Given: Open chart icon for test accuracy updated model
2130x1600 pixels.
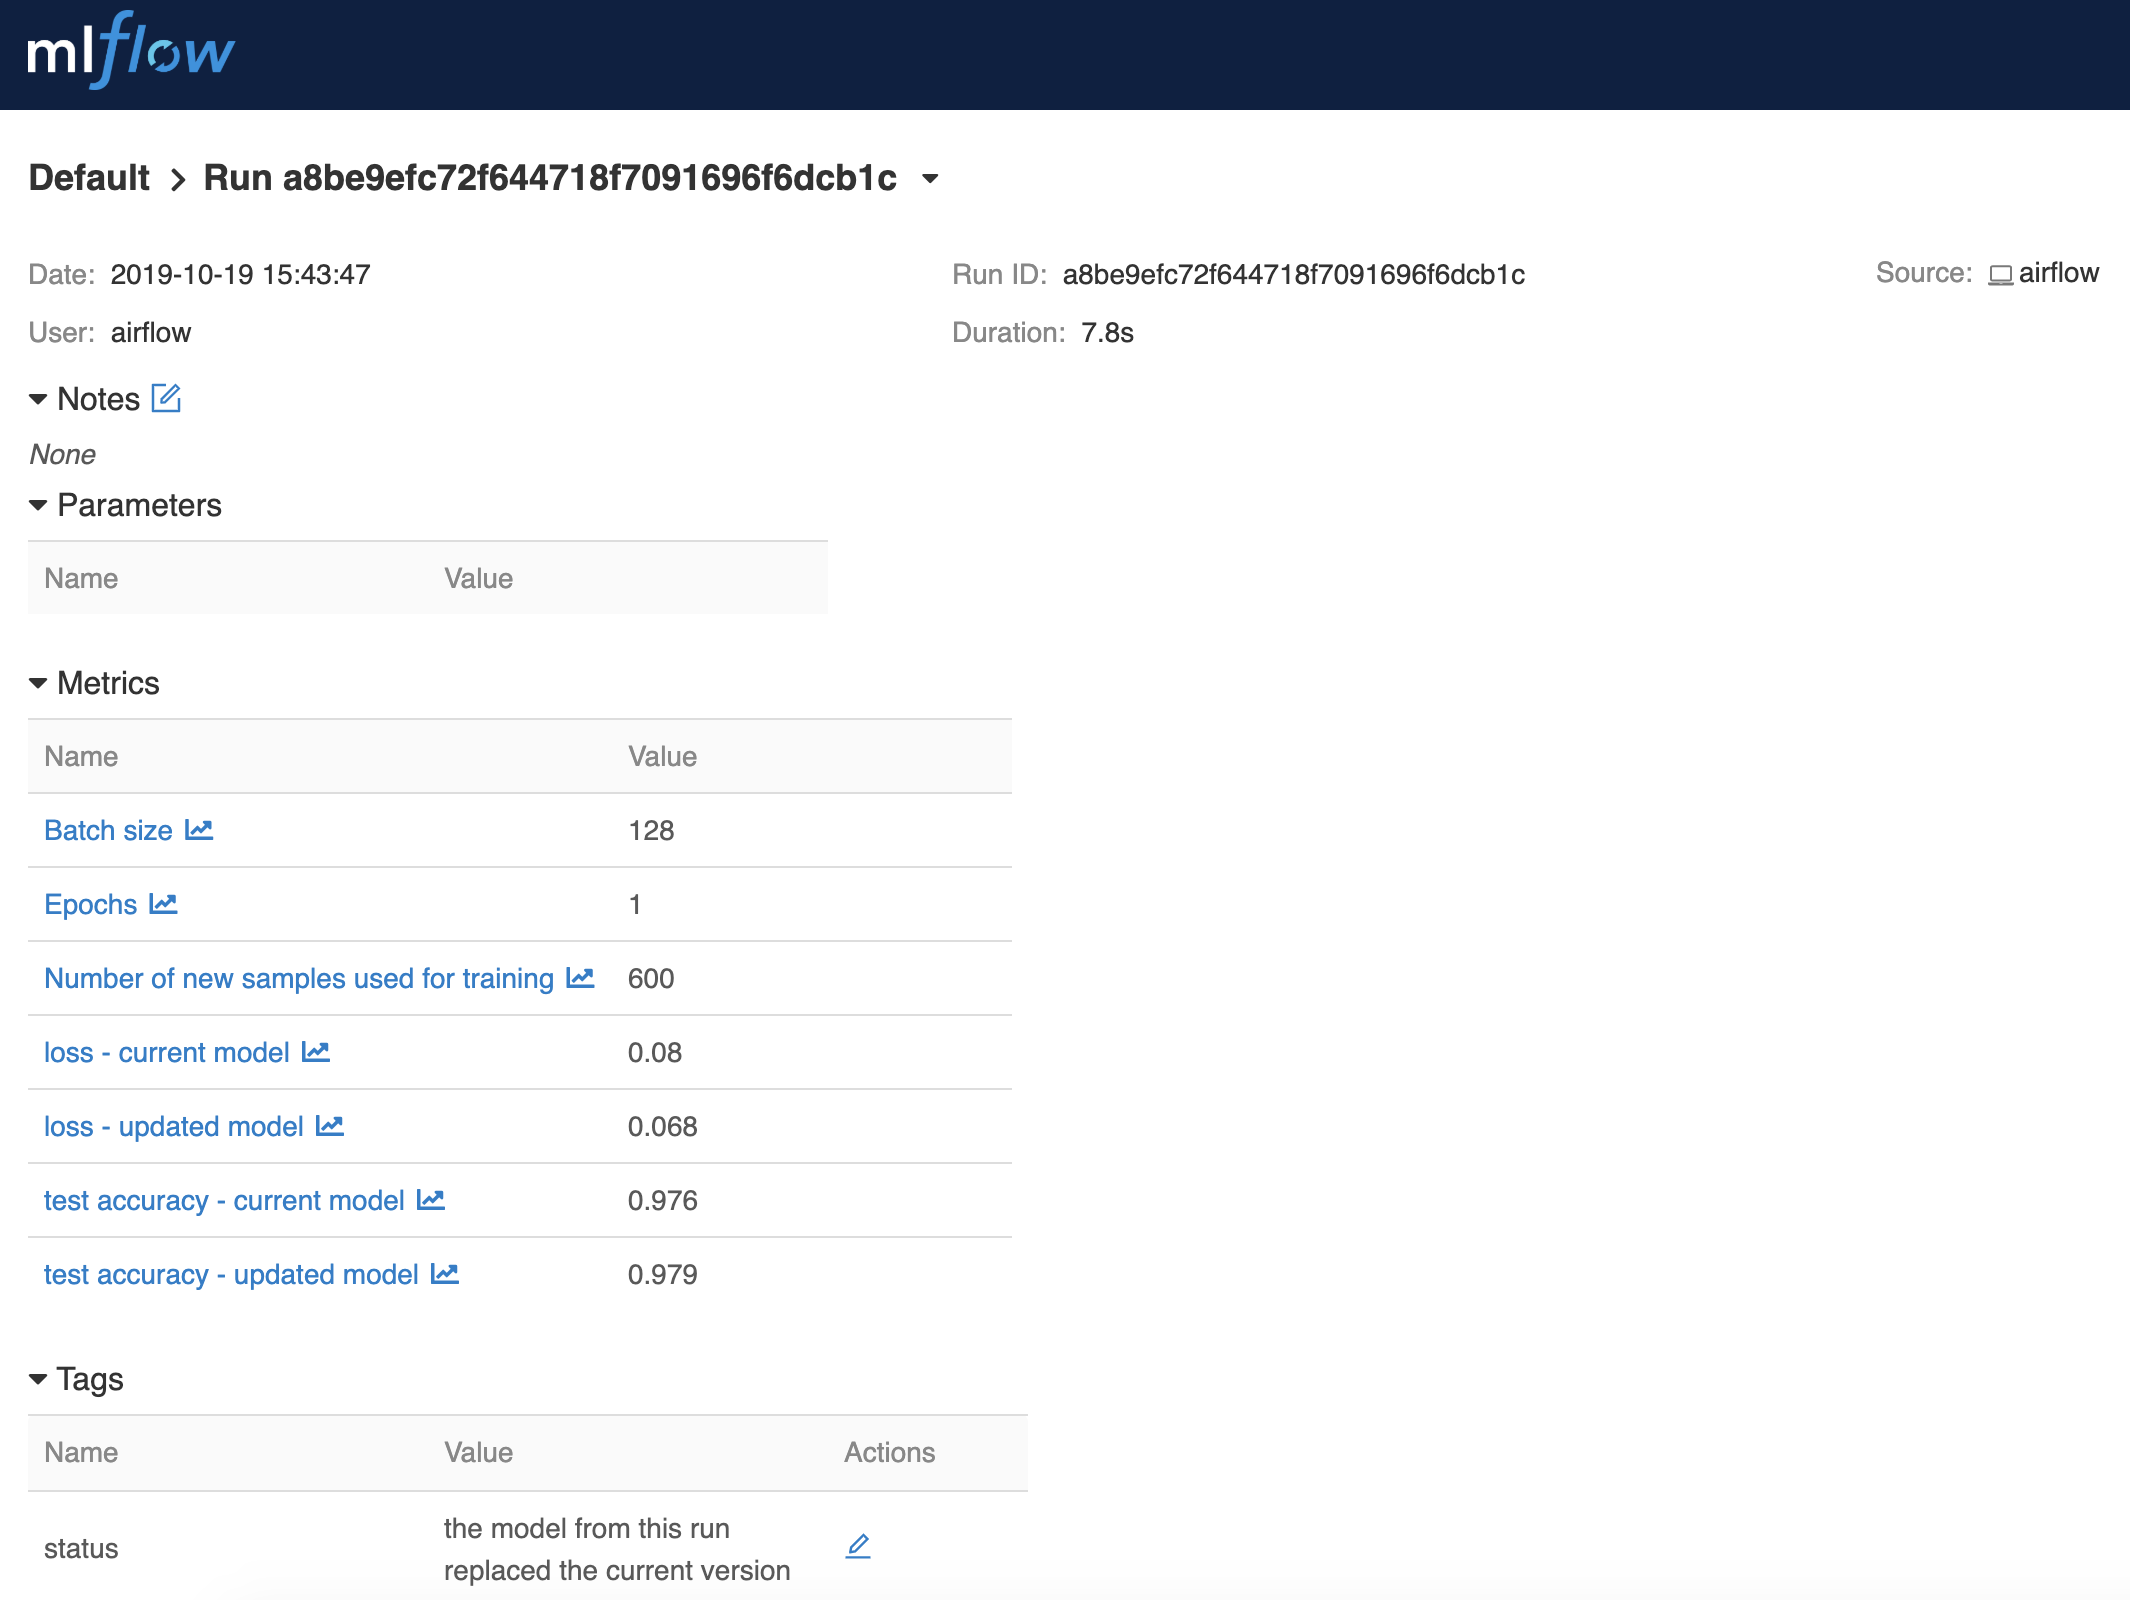Looking at the screenshot, I should click(x=445, y=1274).
